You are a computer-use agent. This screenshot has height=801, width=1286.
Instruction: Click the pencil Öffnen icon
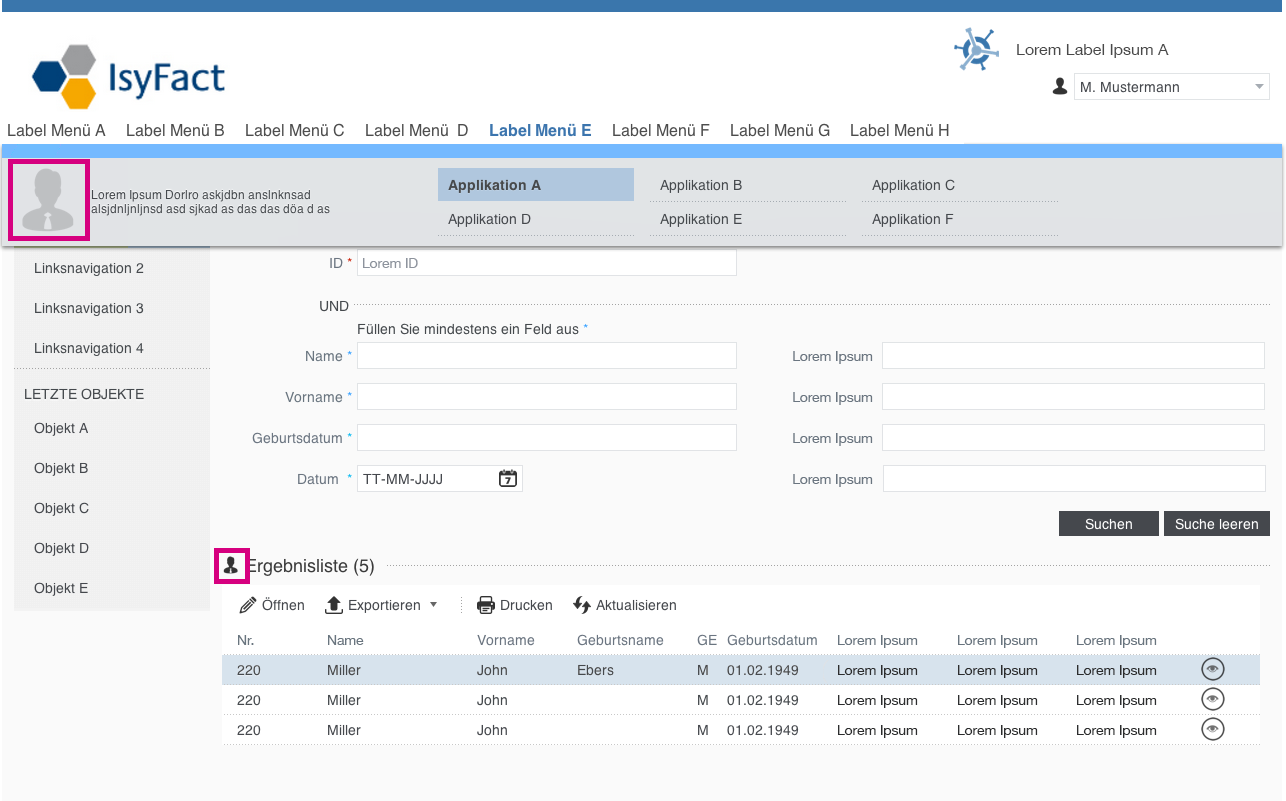click(248, 605)
